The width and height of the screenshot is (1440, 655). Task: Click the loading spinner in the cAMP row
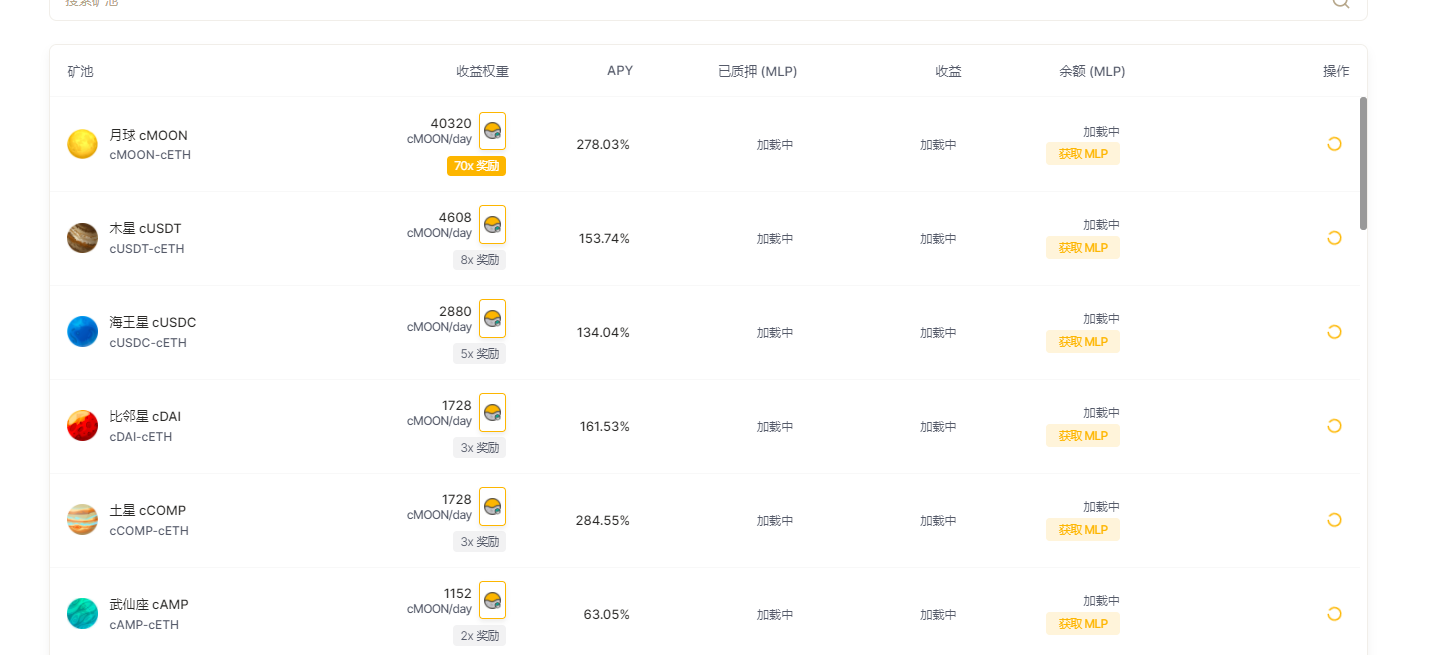(x=1334, y=614)
